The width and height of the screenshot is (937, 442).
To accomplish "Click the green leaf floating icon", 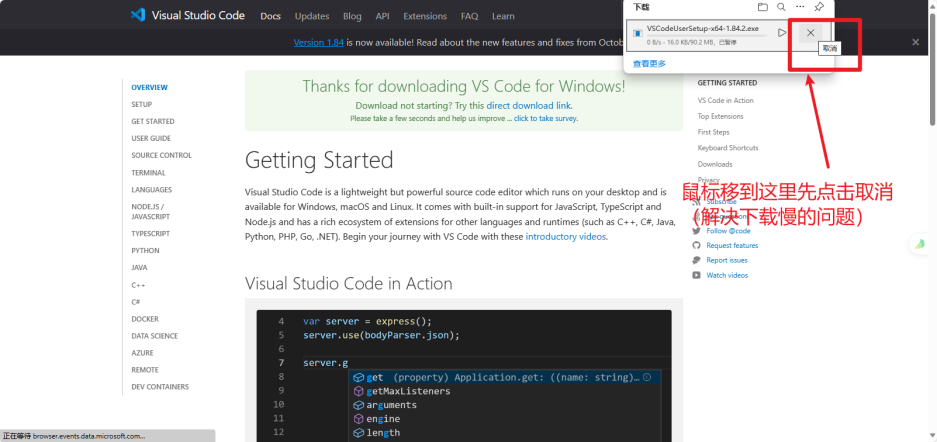I will (x=921, y=244).
